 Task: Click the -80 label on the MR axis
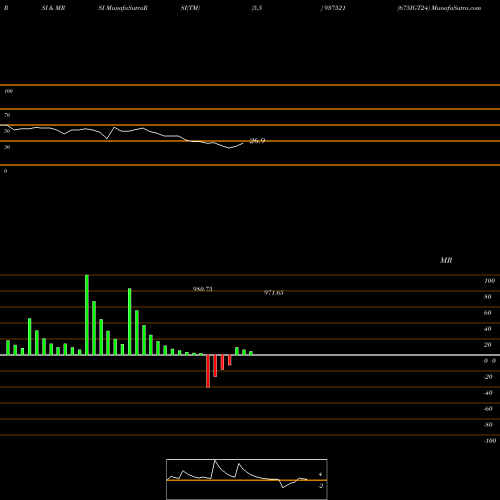pos(488,425)
